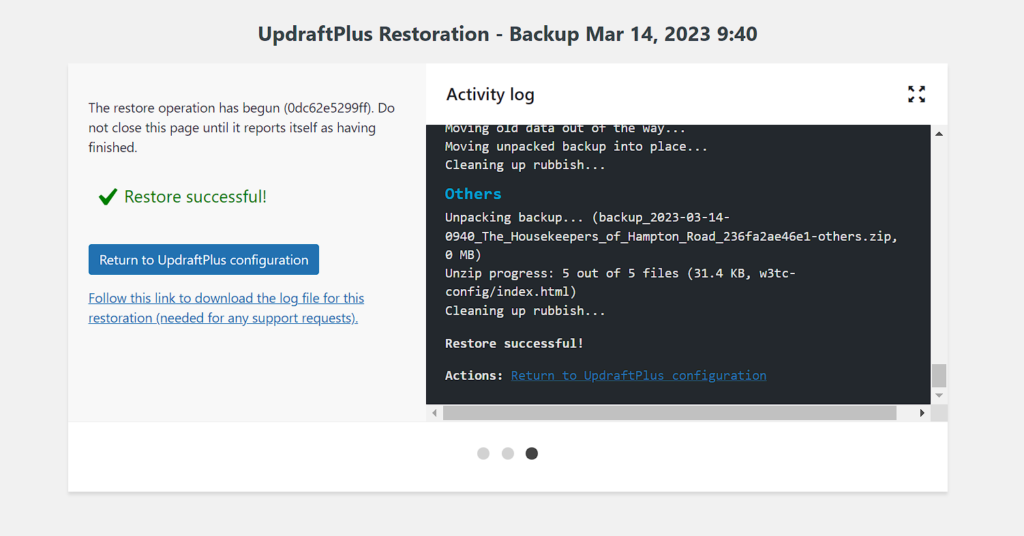
Task: Follow the link to download the log file
Action: (225, 308)
